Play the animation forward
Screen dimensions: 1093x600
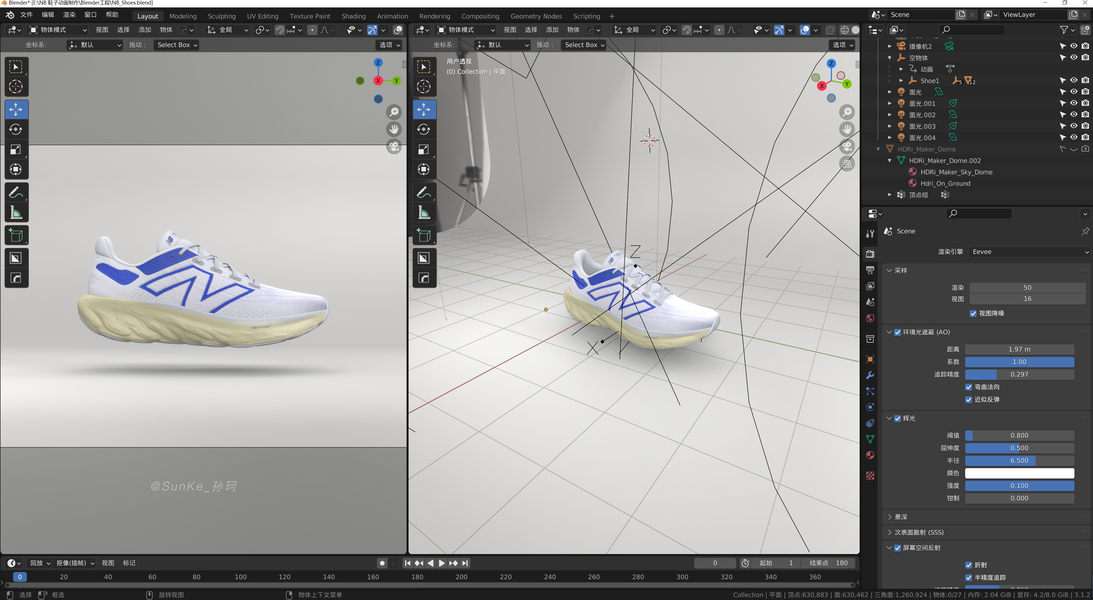(441, 563)
